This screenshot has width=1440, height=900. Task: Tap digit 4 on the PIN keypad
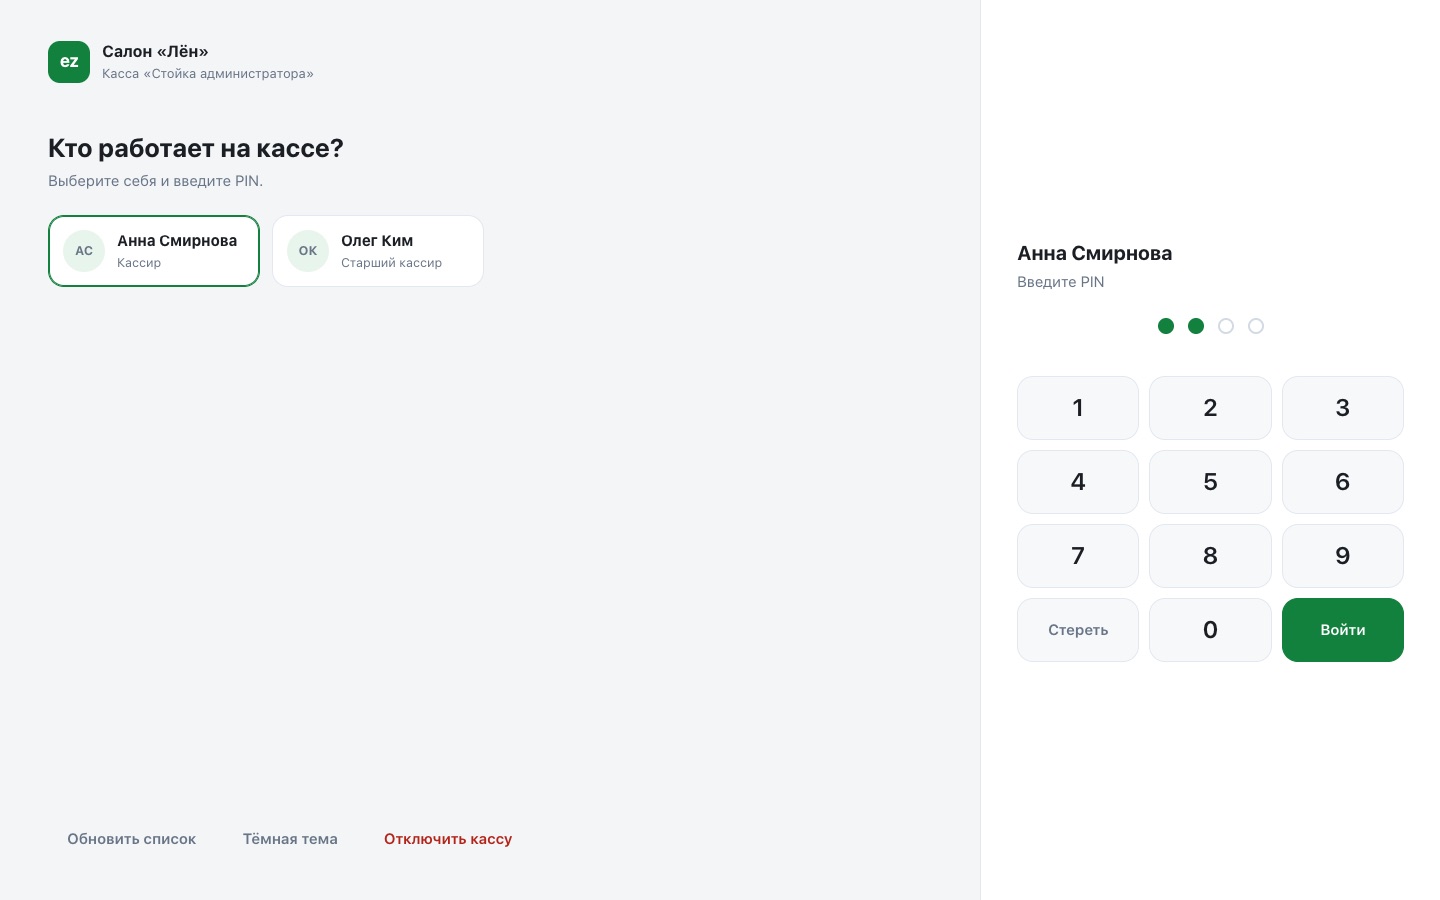tap(1078, 482)
